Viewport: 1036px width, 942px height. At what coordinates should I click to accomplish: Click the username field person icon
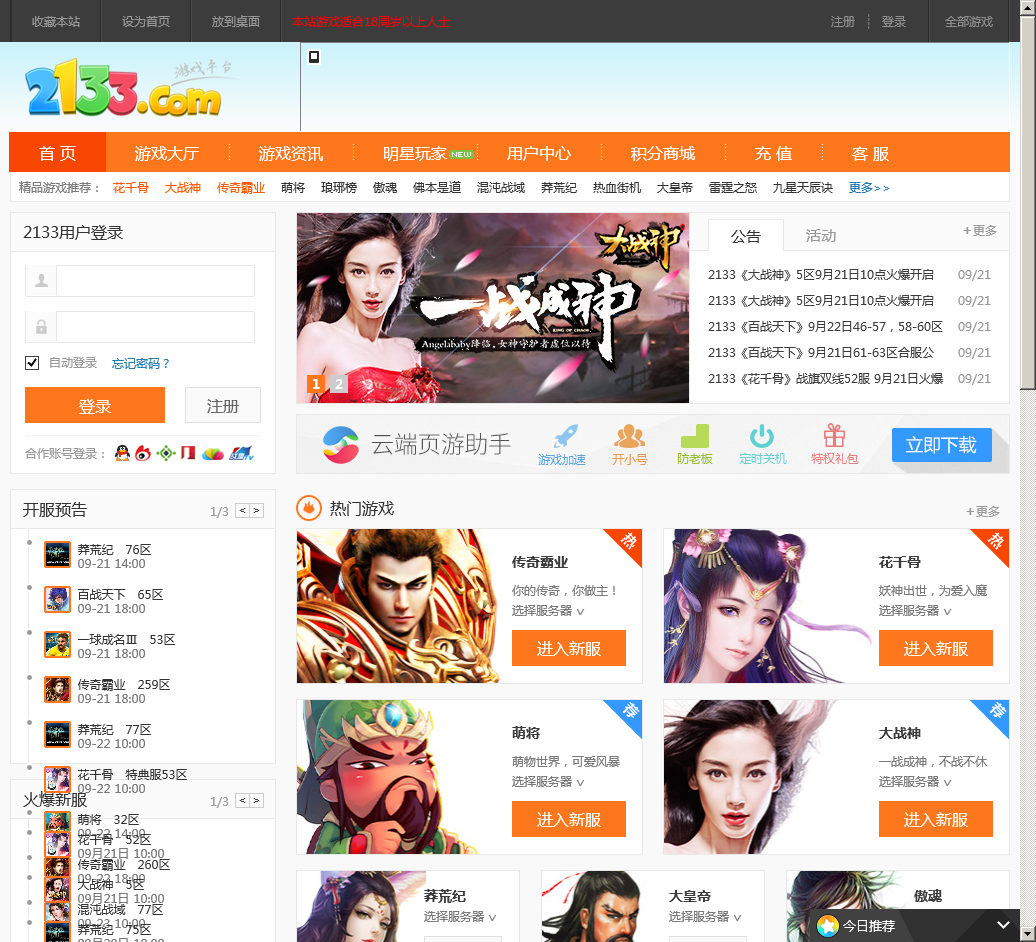click(x=41, y=281)
